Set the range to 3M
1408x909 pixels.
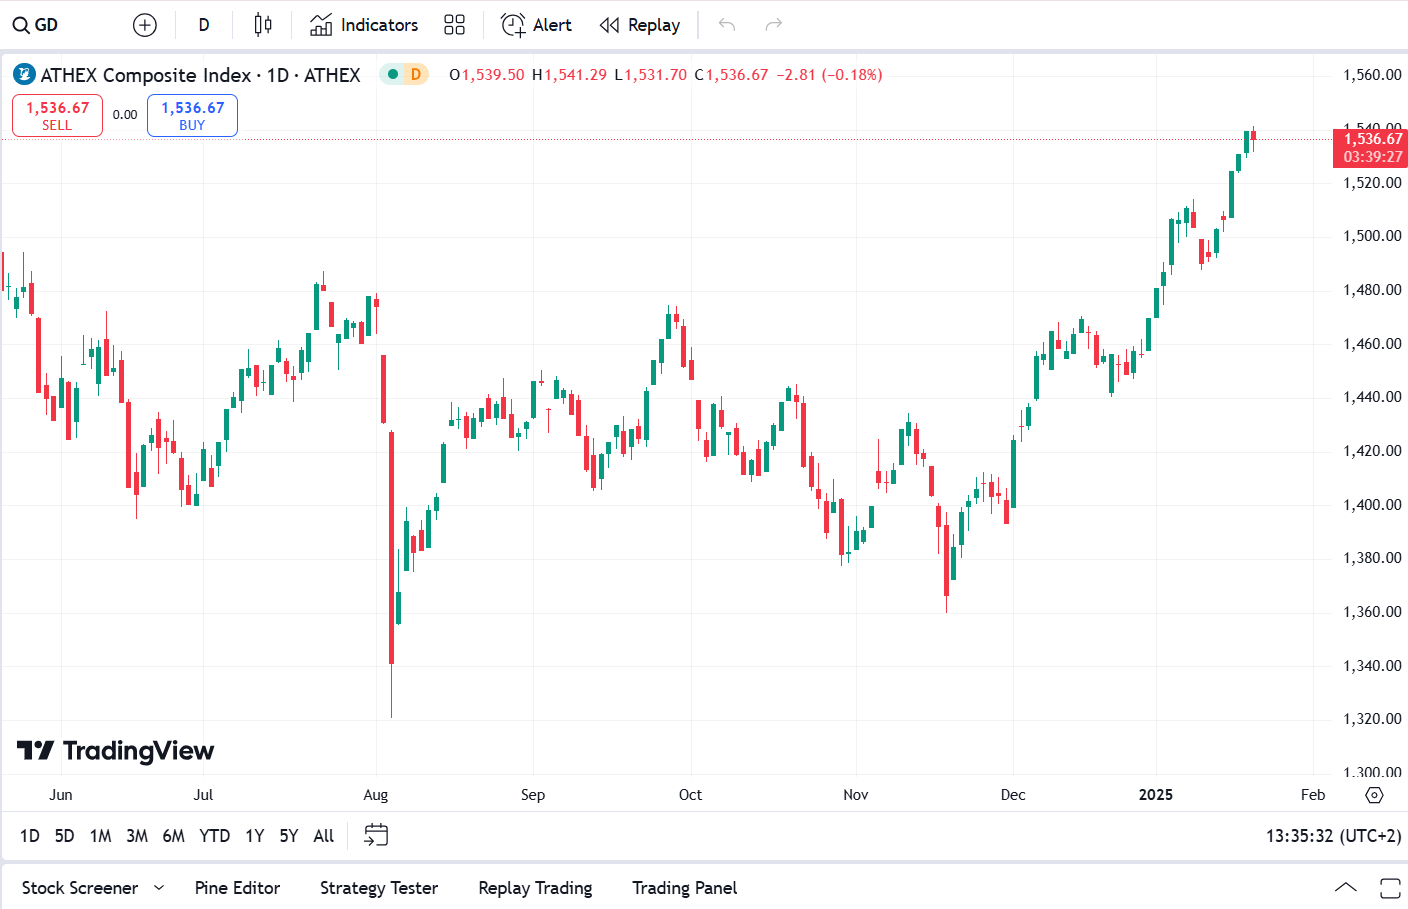137,836
